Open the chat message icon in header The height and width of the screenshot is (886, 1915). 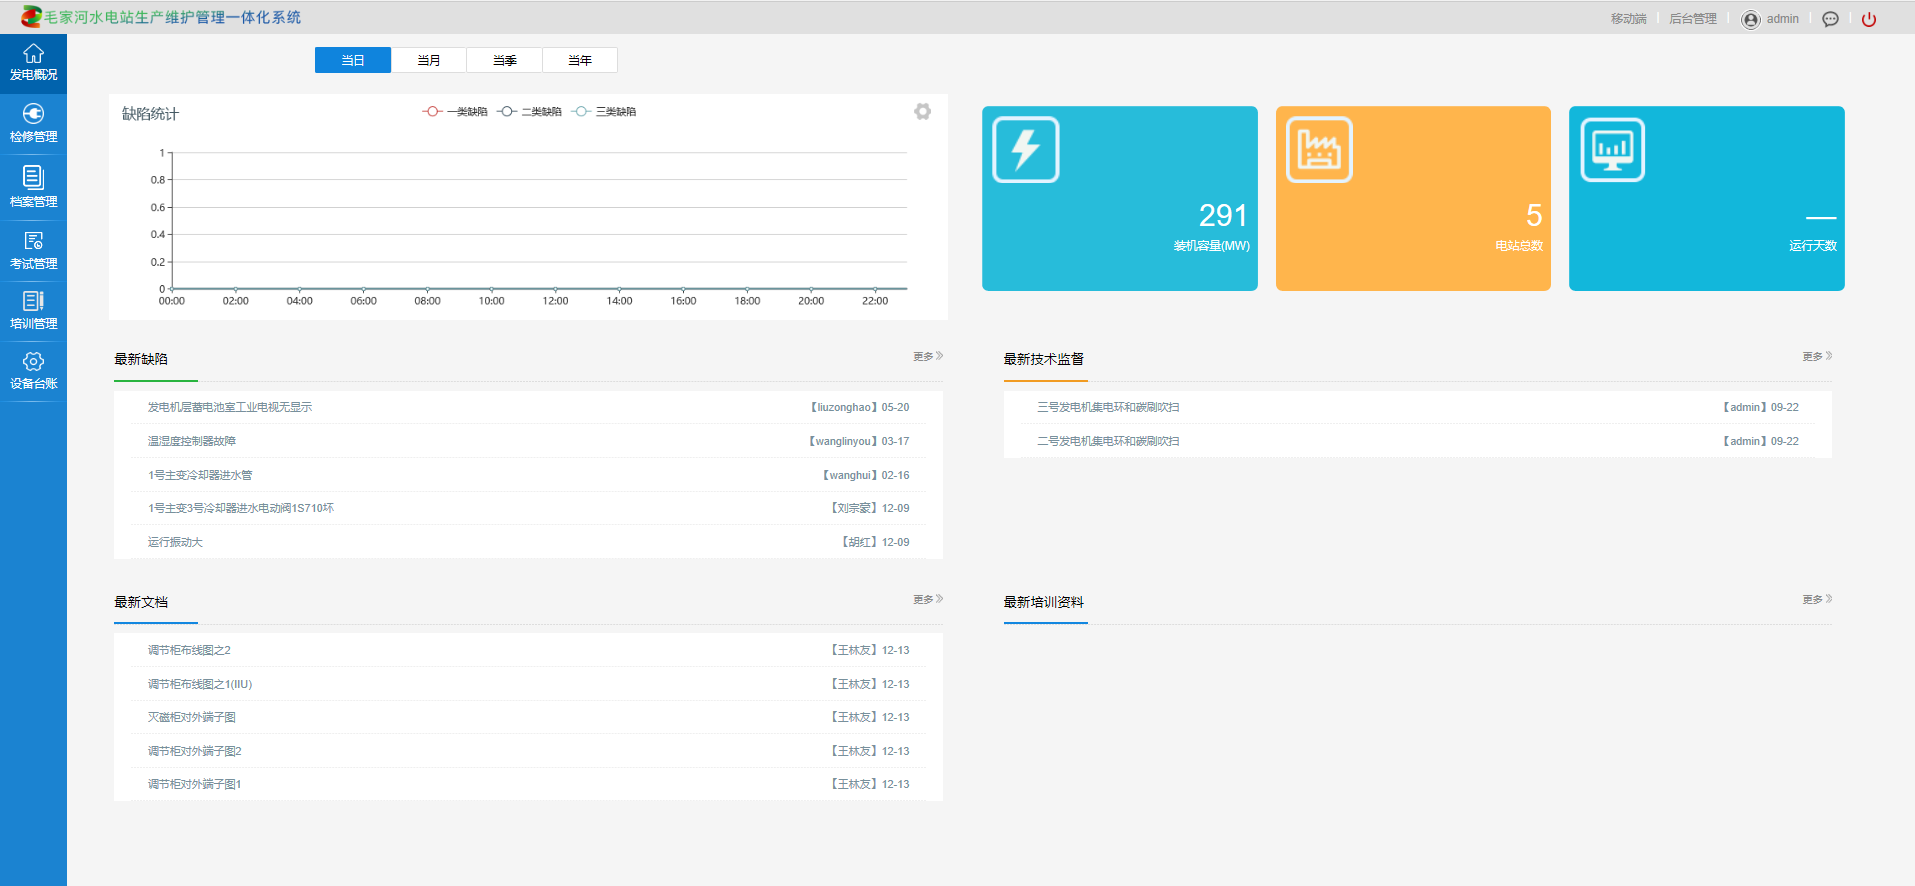click(1830, 19)
